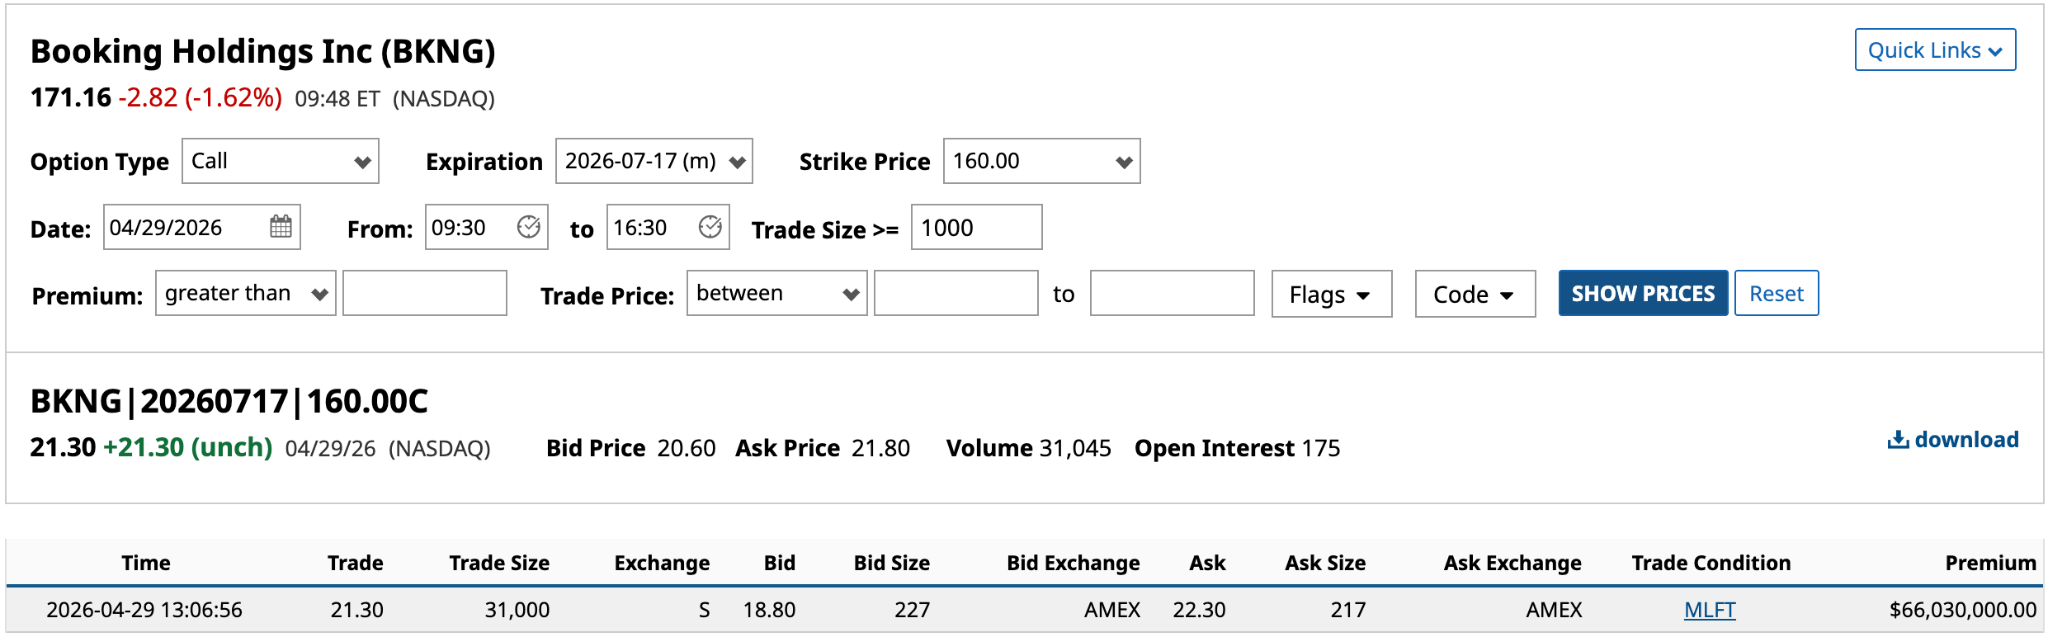Open the Premium comparison dropdown
Screen dimensions: 2048x635
(x=245, y=293)
